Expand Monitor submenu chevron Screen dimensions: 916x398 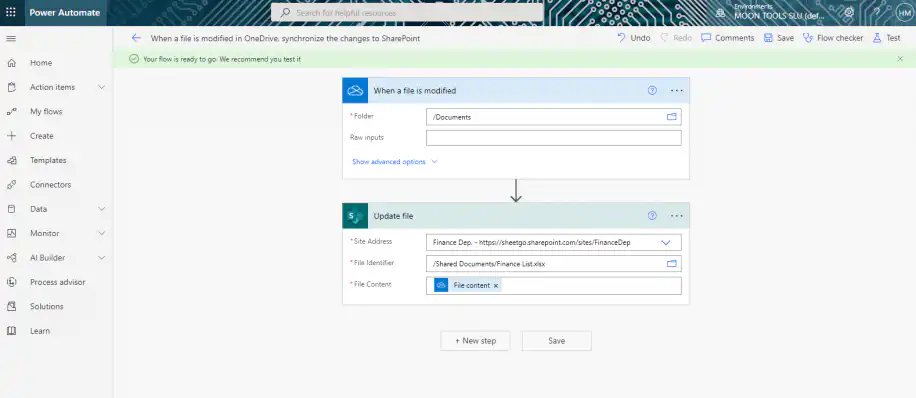[x=101, y=233]
